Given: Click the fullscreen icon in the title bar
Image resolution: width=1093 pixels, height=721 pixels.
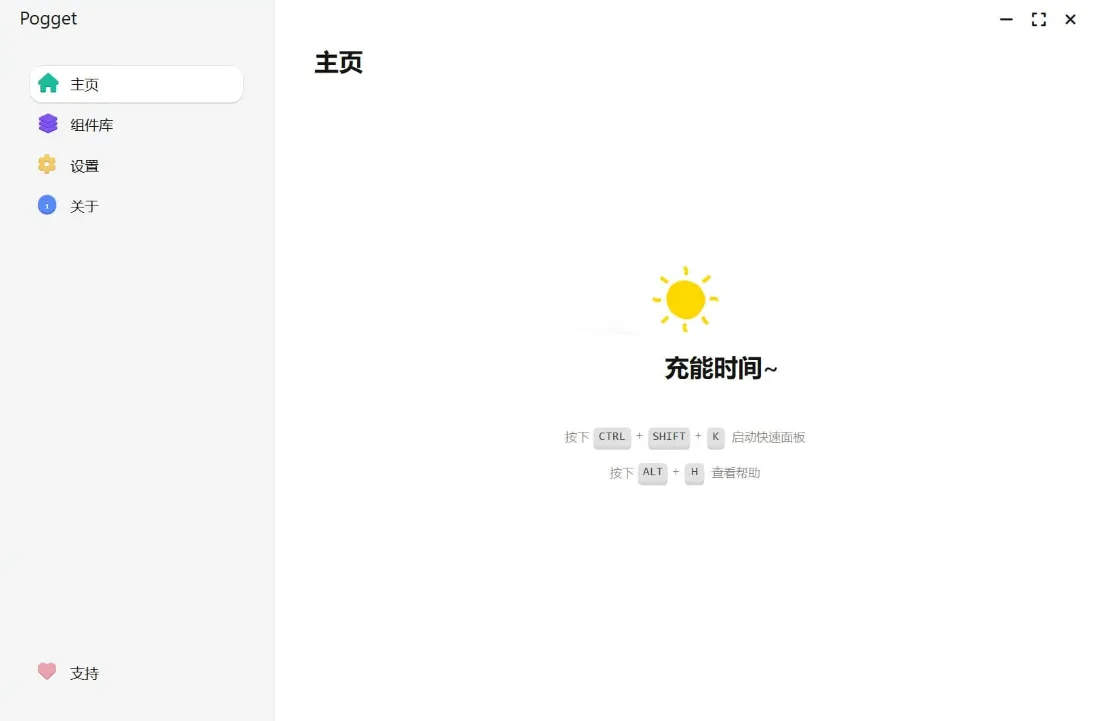Looking at the screenshot, I should 1038,19.
